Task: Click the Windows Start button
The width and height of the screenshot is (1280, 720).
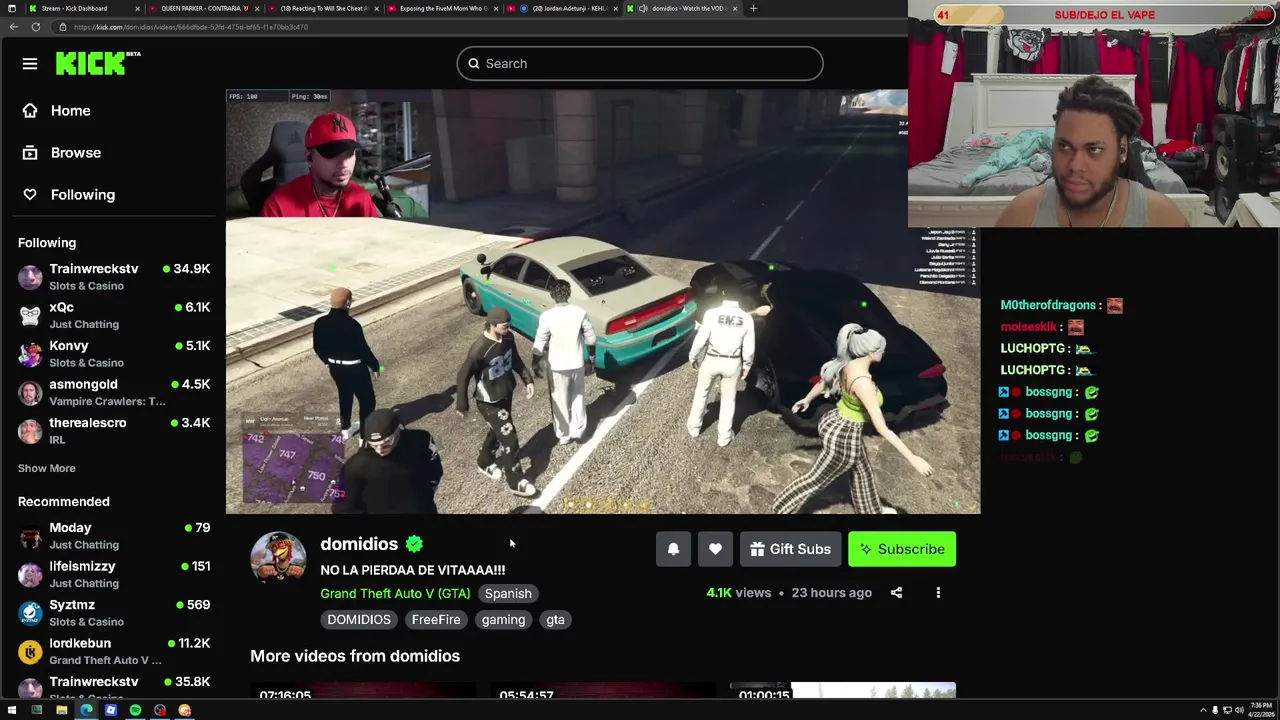Action: 11,710
